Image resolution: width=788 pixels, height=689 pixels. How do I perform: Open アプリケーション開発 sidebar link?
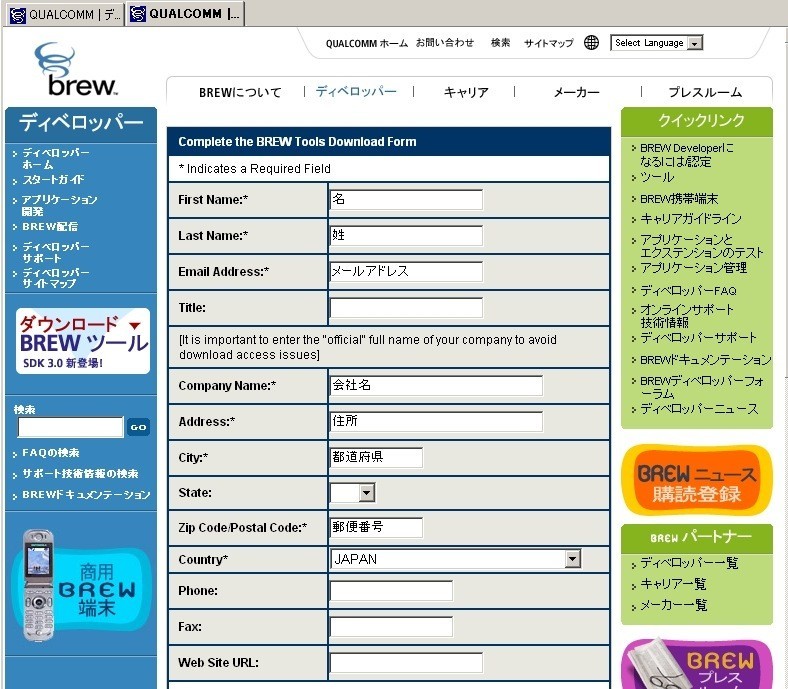point(59,205)
